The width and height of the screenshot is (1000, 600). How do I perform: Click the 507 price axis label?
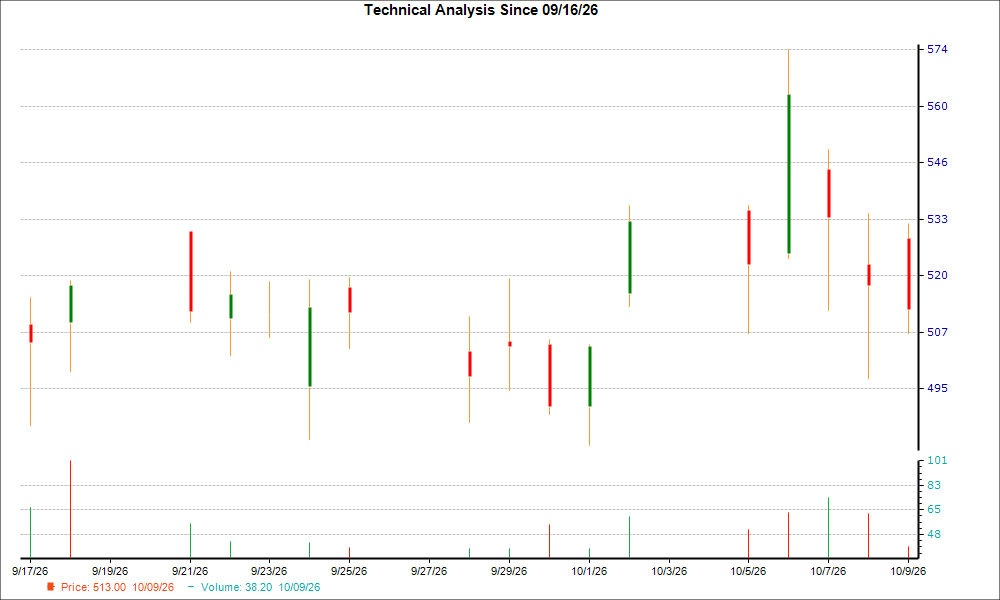tap(937, 332)
